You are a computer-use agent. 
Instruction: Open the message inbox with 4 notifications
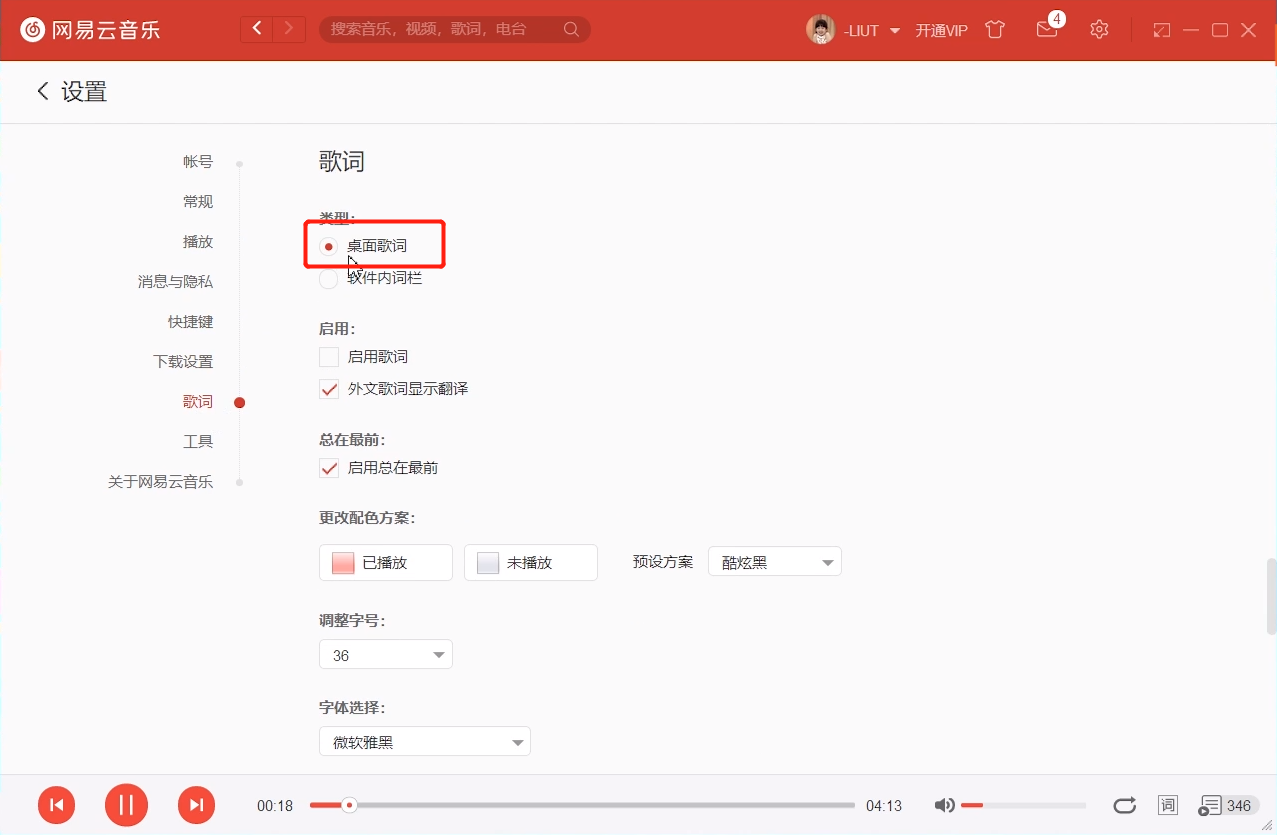coord(1047,29)
